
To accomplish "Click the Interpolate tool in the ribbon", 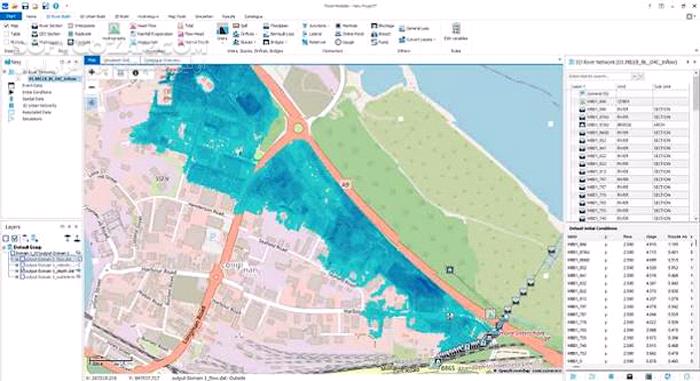I will tap(81, 26).
